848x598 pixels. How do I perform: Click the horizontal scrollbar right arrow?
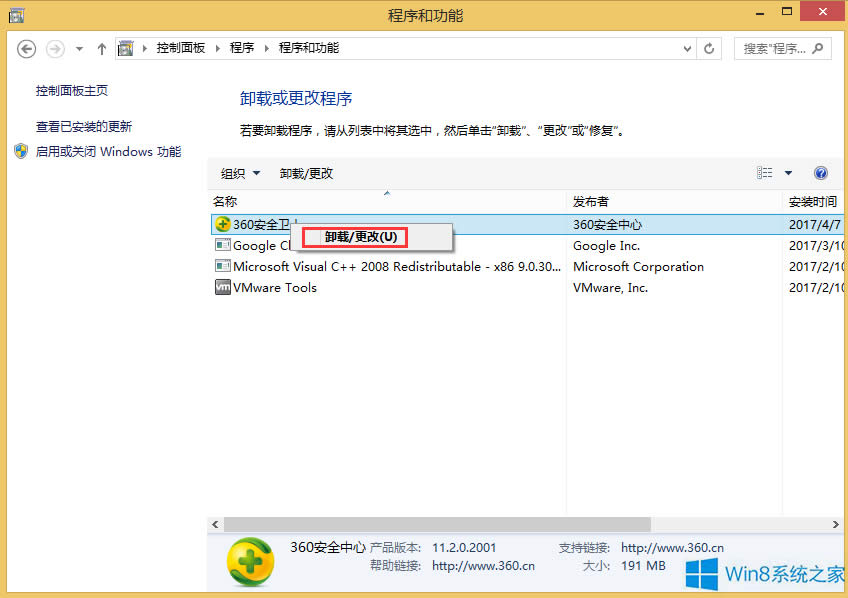836,523
